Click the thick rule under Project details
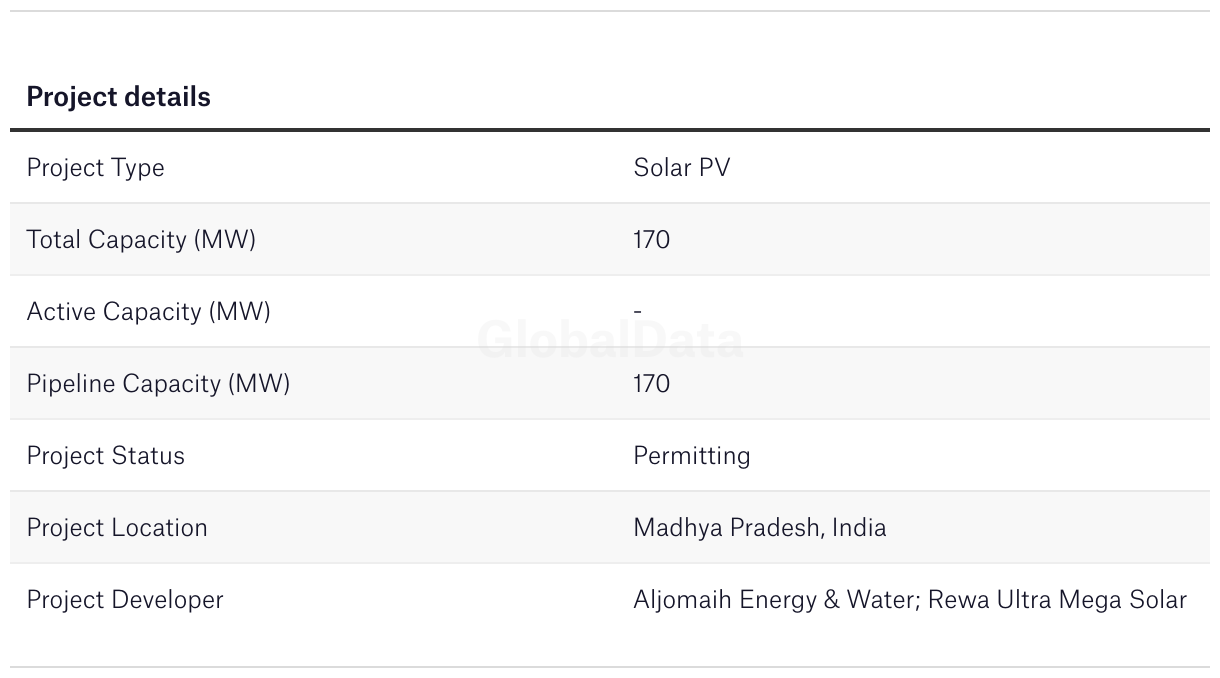Screen dimensions: 1220x678 (x=610, y=130)
